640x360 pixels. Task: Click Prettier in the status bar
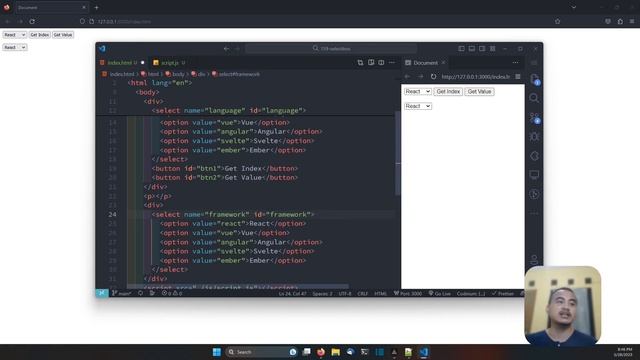click(x=502, y=293)
